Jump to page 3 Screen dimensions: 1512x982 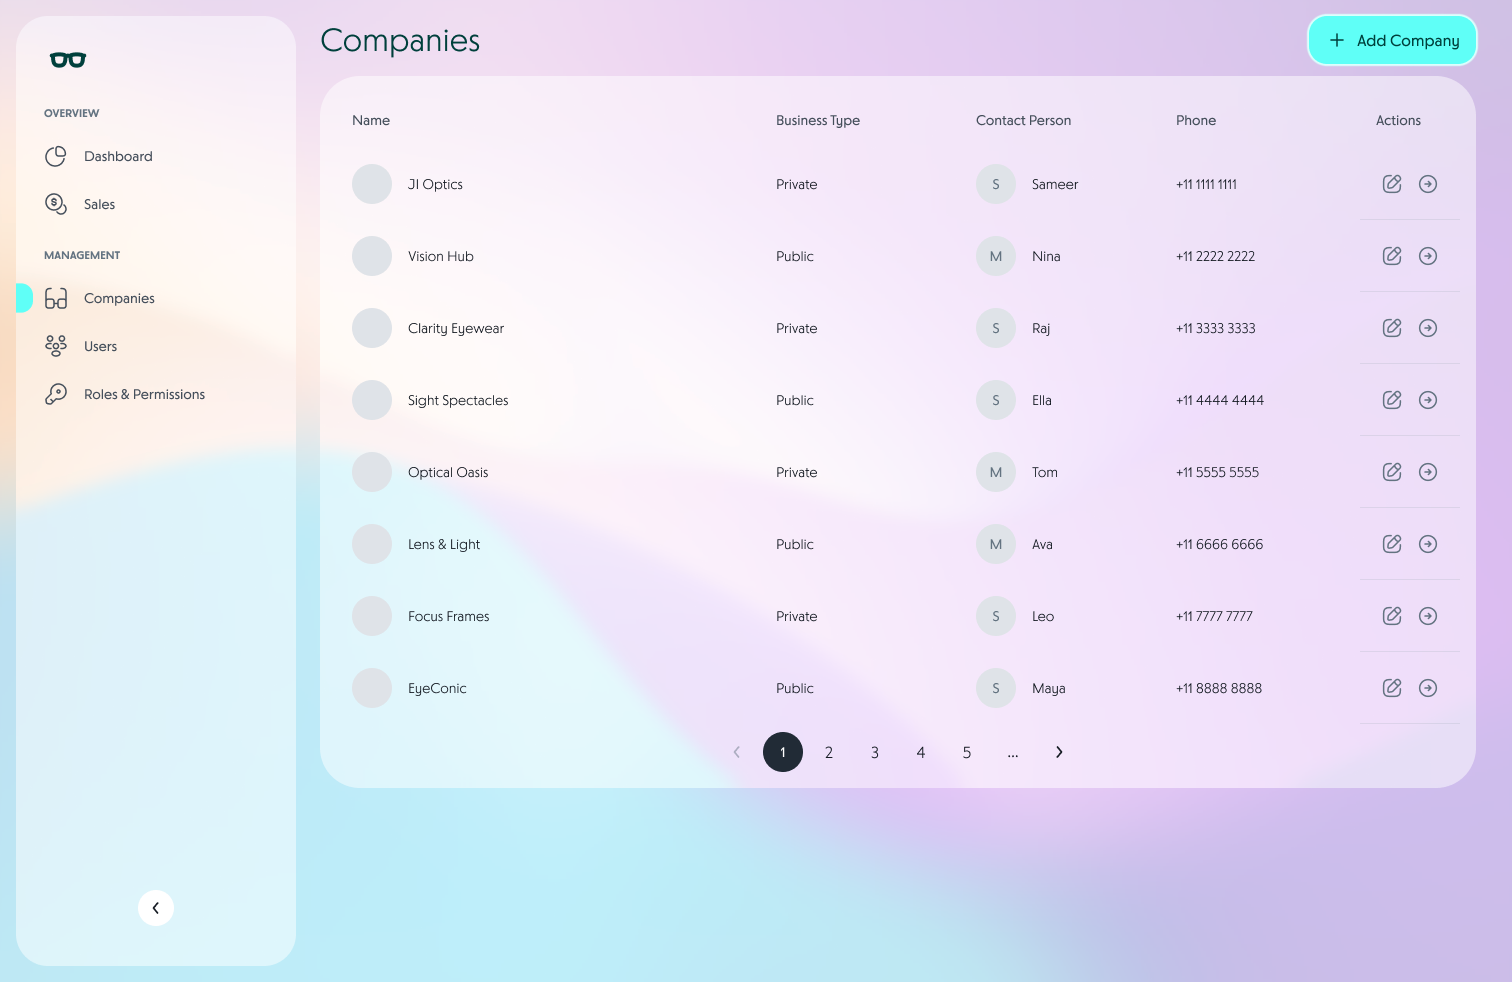875,752
